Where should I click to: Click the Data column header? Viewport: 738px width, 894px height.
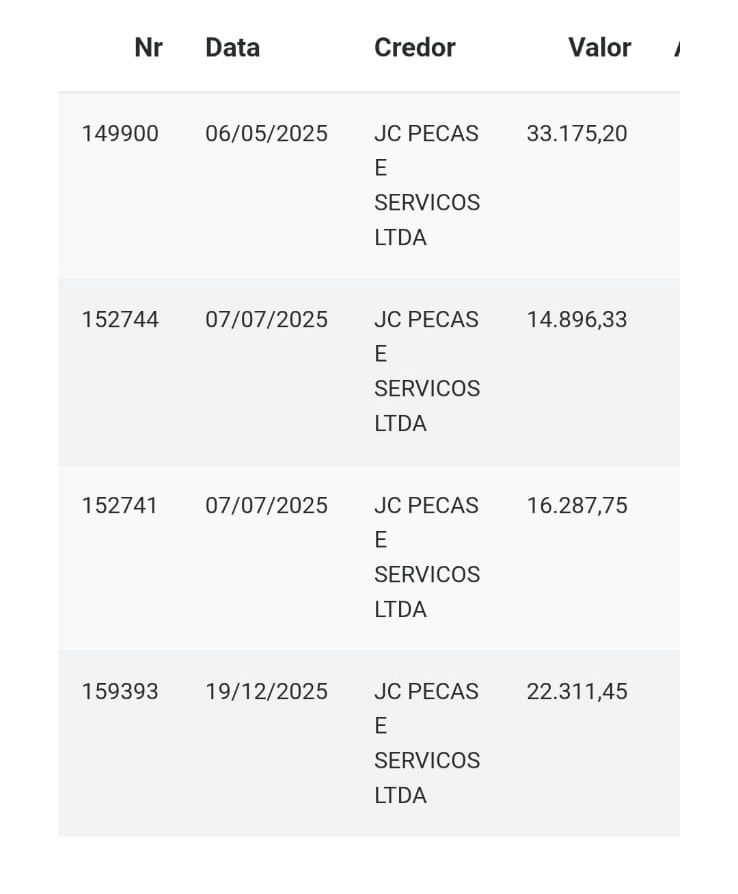(232, 47)
